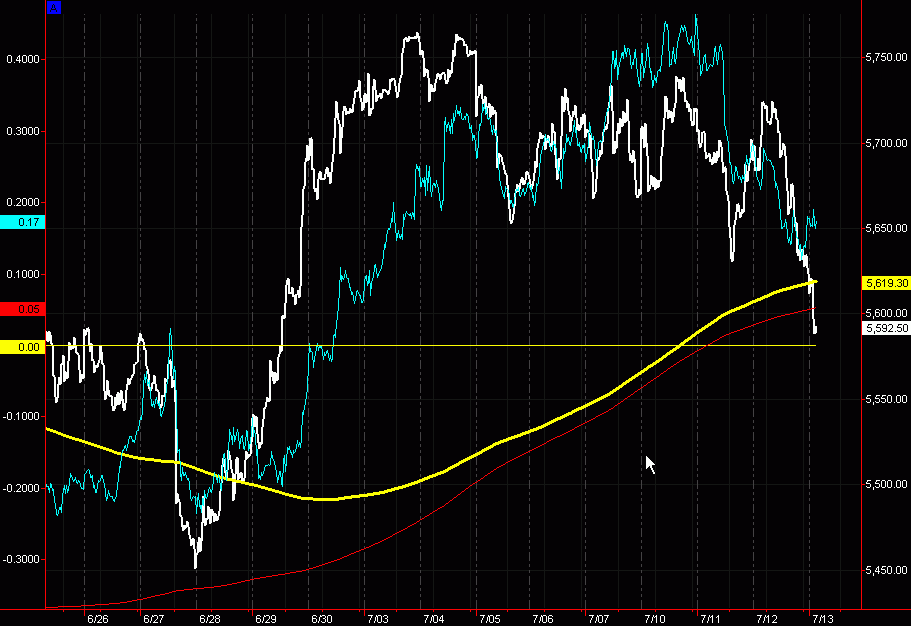Screen dimensions: 911x626
Task: Click the -0.2000 left axis label
Action: [21, 488]
